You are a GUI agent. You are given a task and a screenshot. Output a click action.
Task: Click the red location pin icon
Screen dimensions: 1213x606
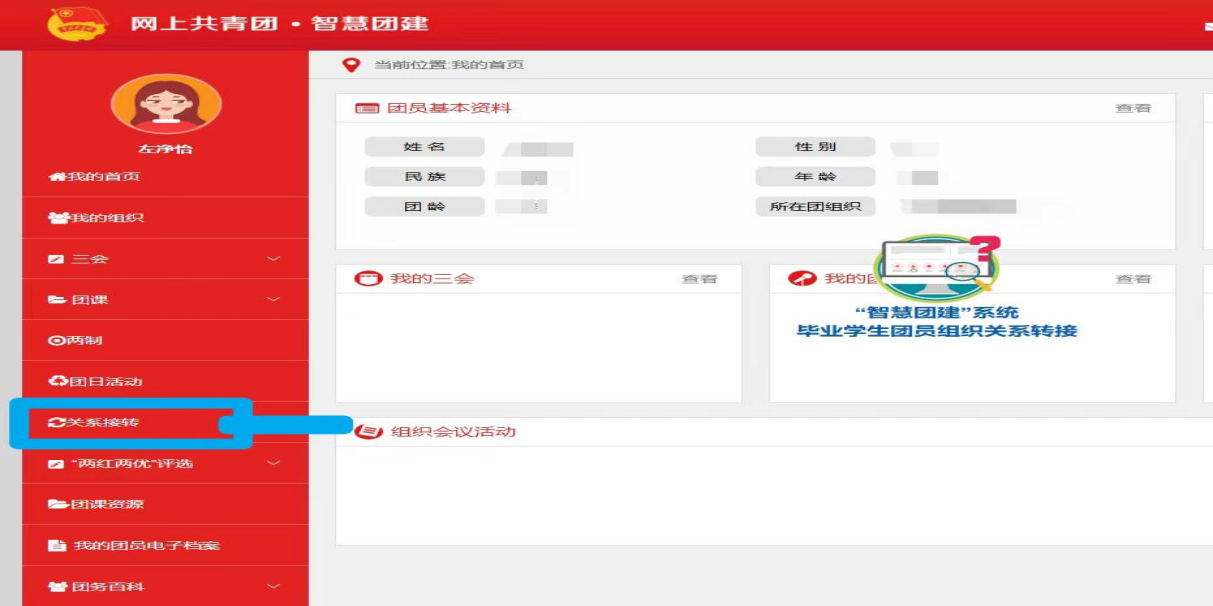(351, 65)
